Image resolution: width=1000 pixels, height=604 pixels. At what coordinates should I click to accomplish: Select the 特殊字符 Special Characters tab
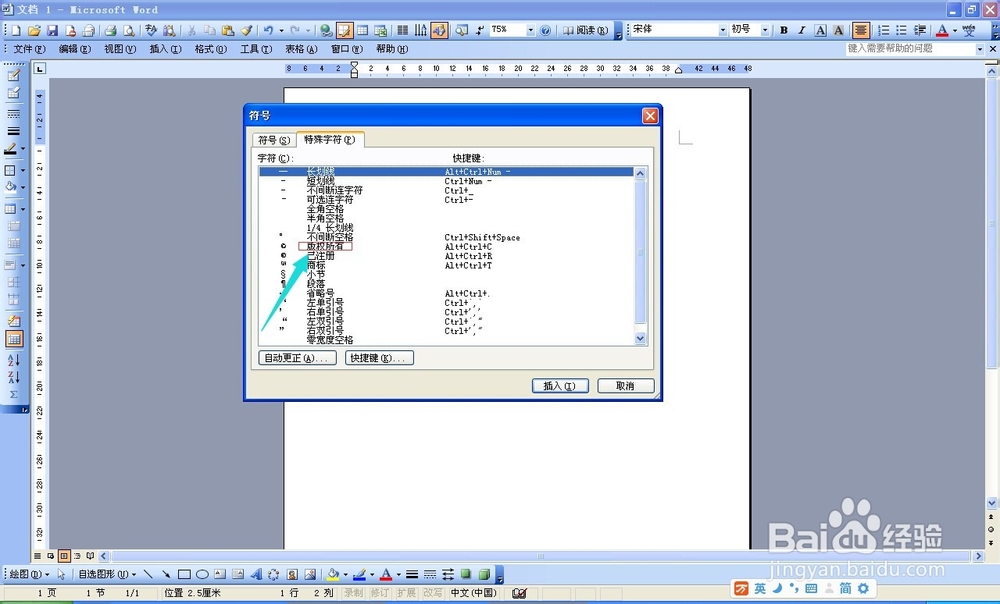click(x=330, y=139)
